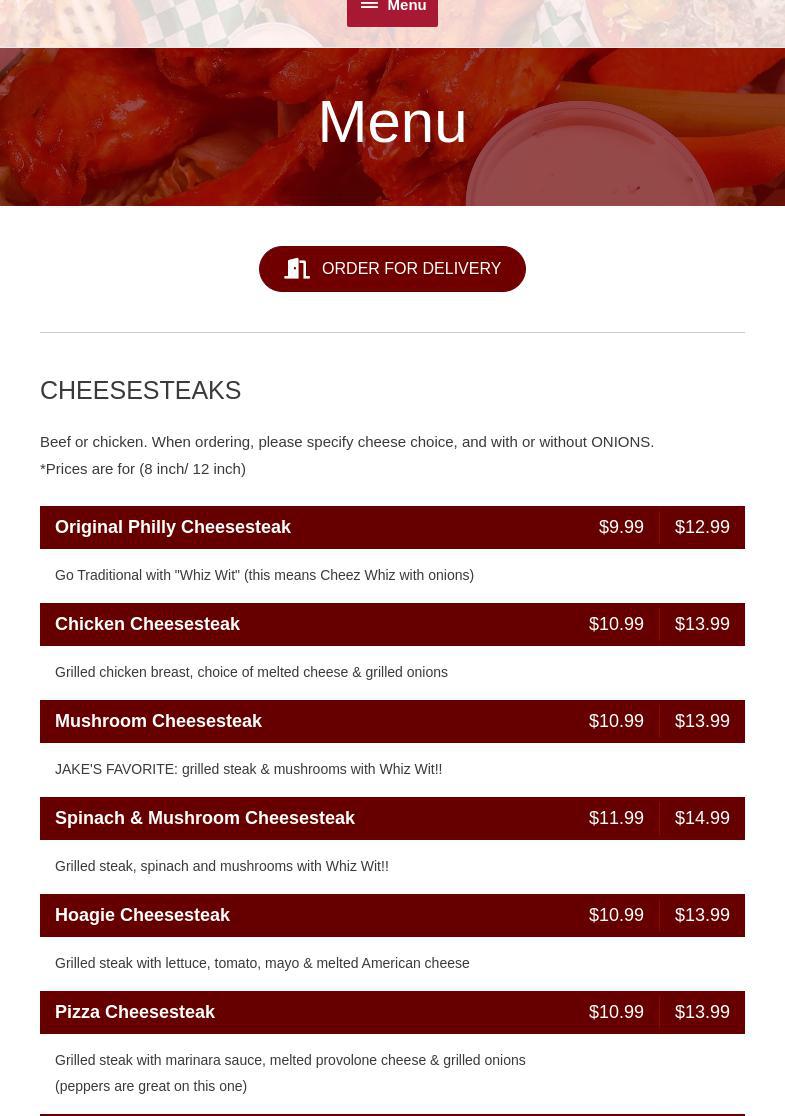Viewport: 785px width, 1116px height.
Task: Click the delivery icon in order button
Action: (297, 269)
